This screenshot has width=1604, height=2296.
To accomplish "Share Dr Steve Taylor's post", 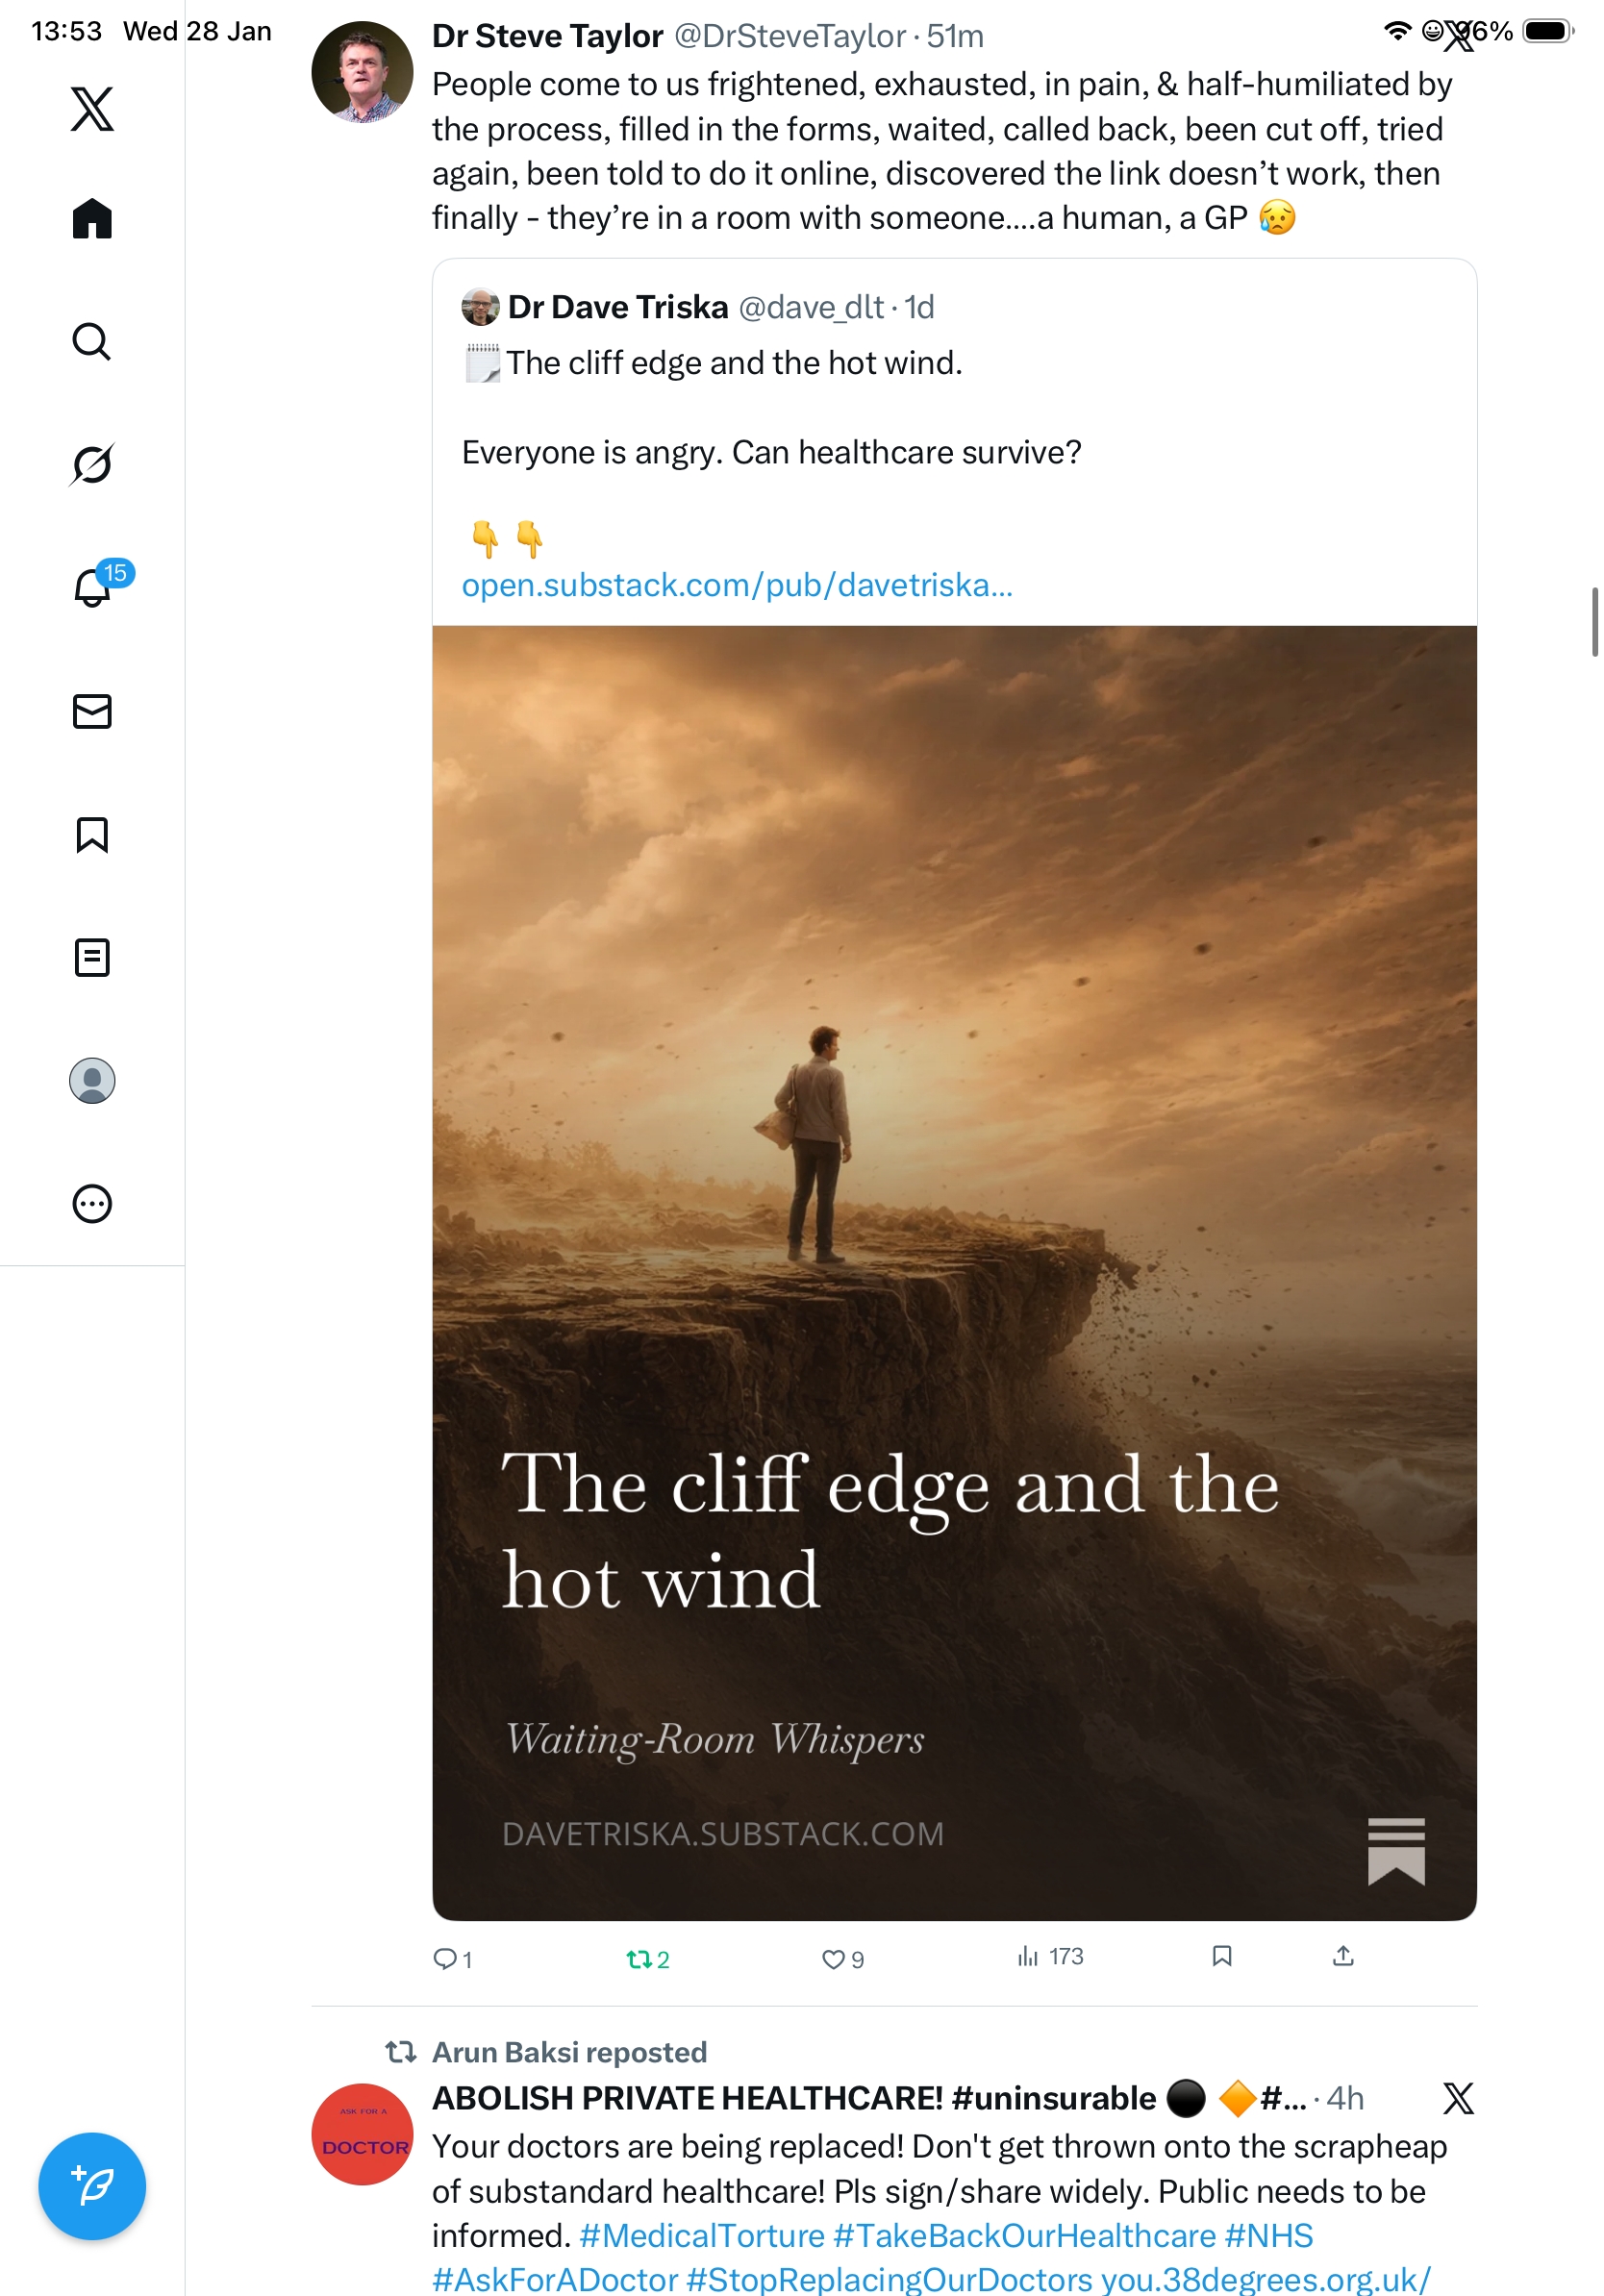I will click(1342, 1955).
